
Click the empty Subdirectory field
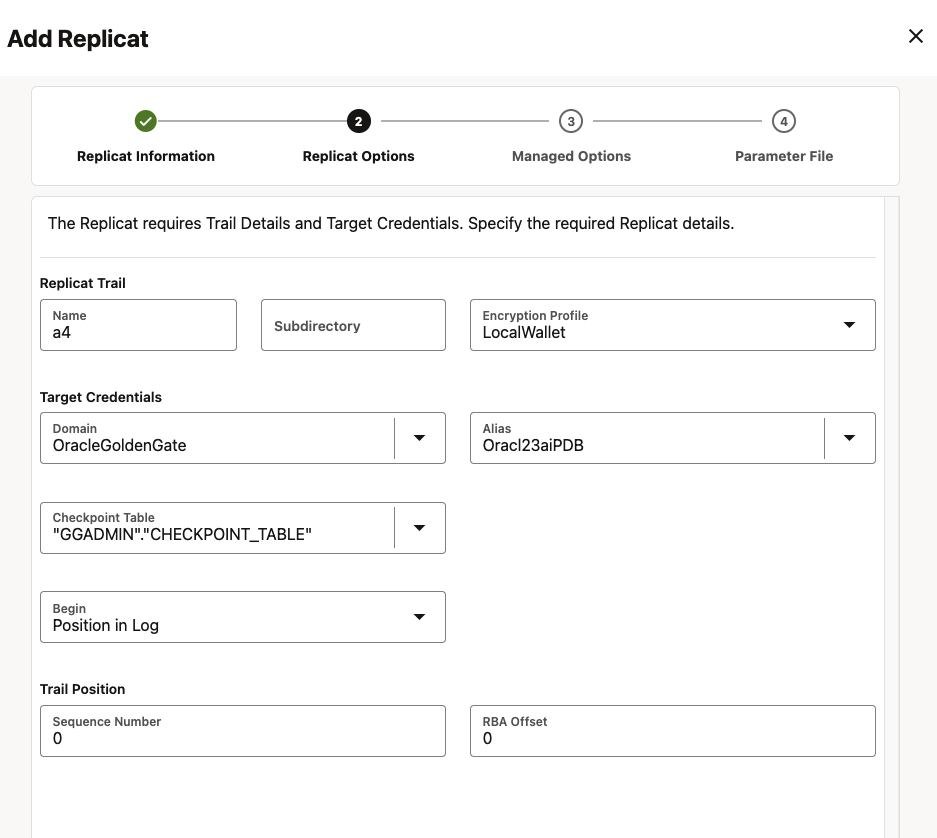(x=352, y=324)
